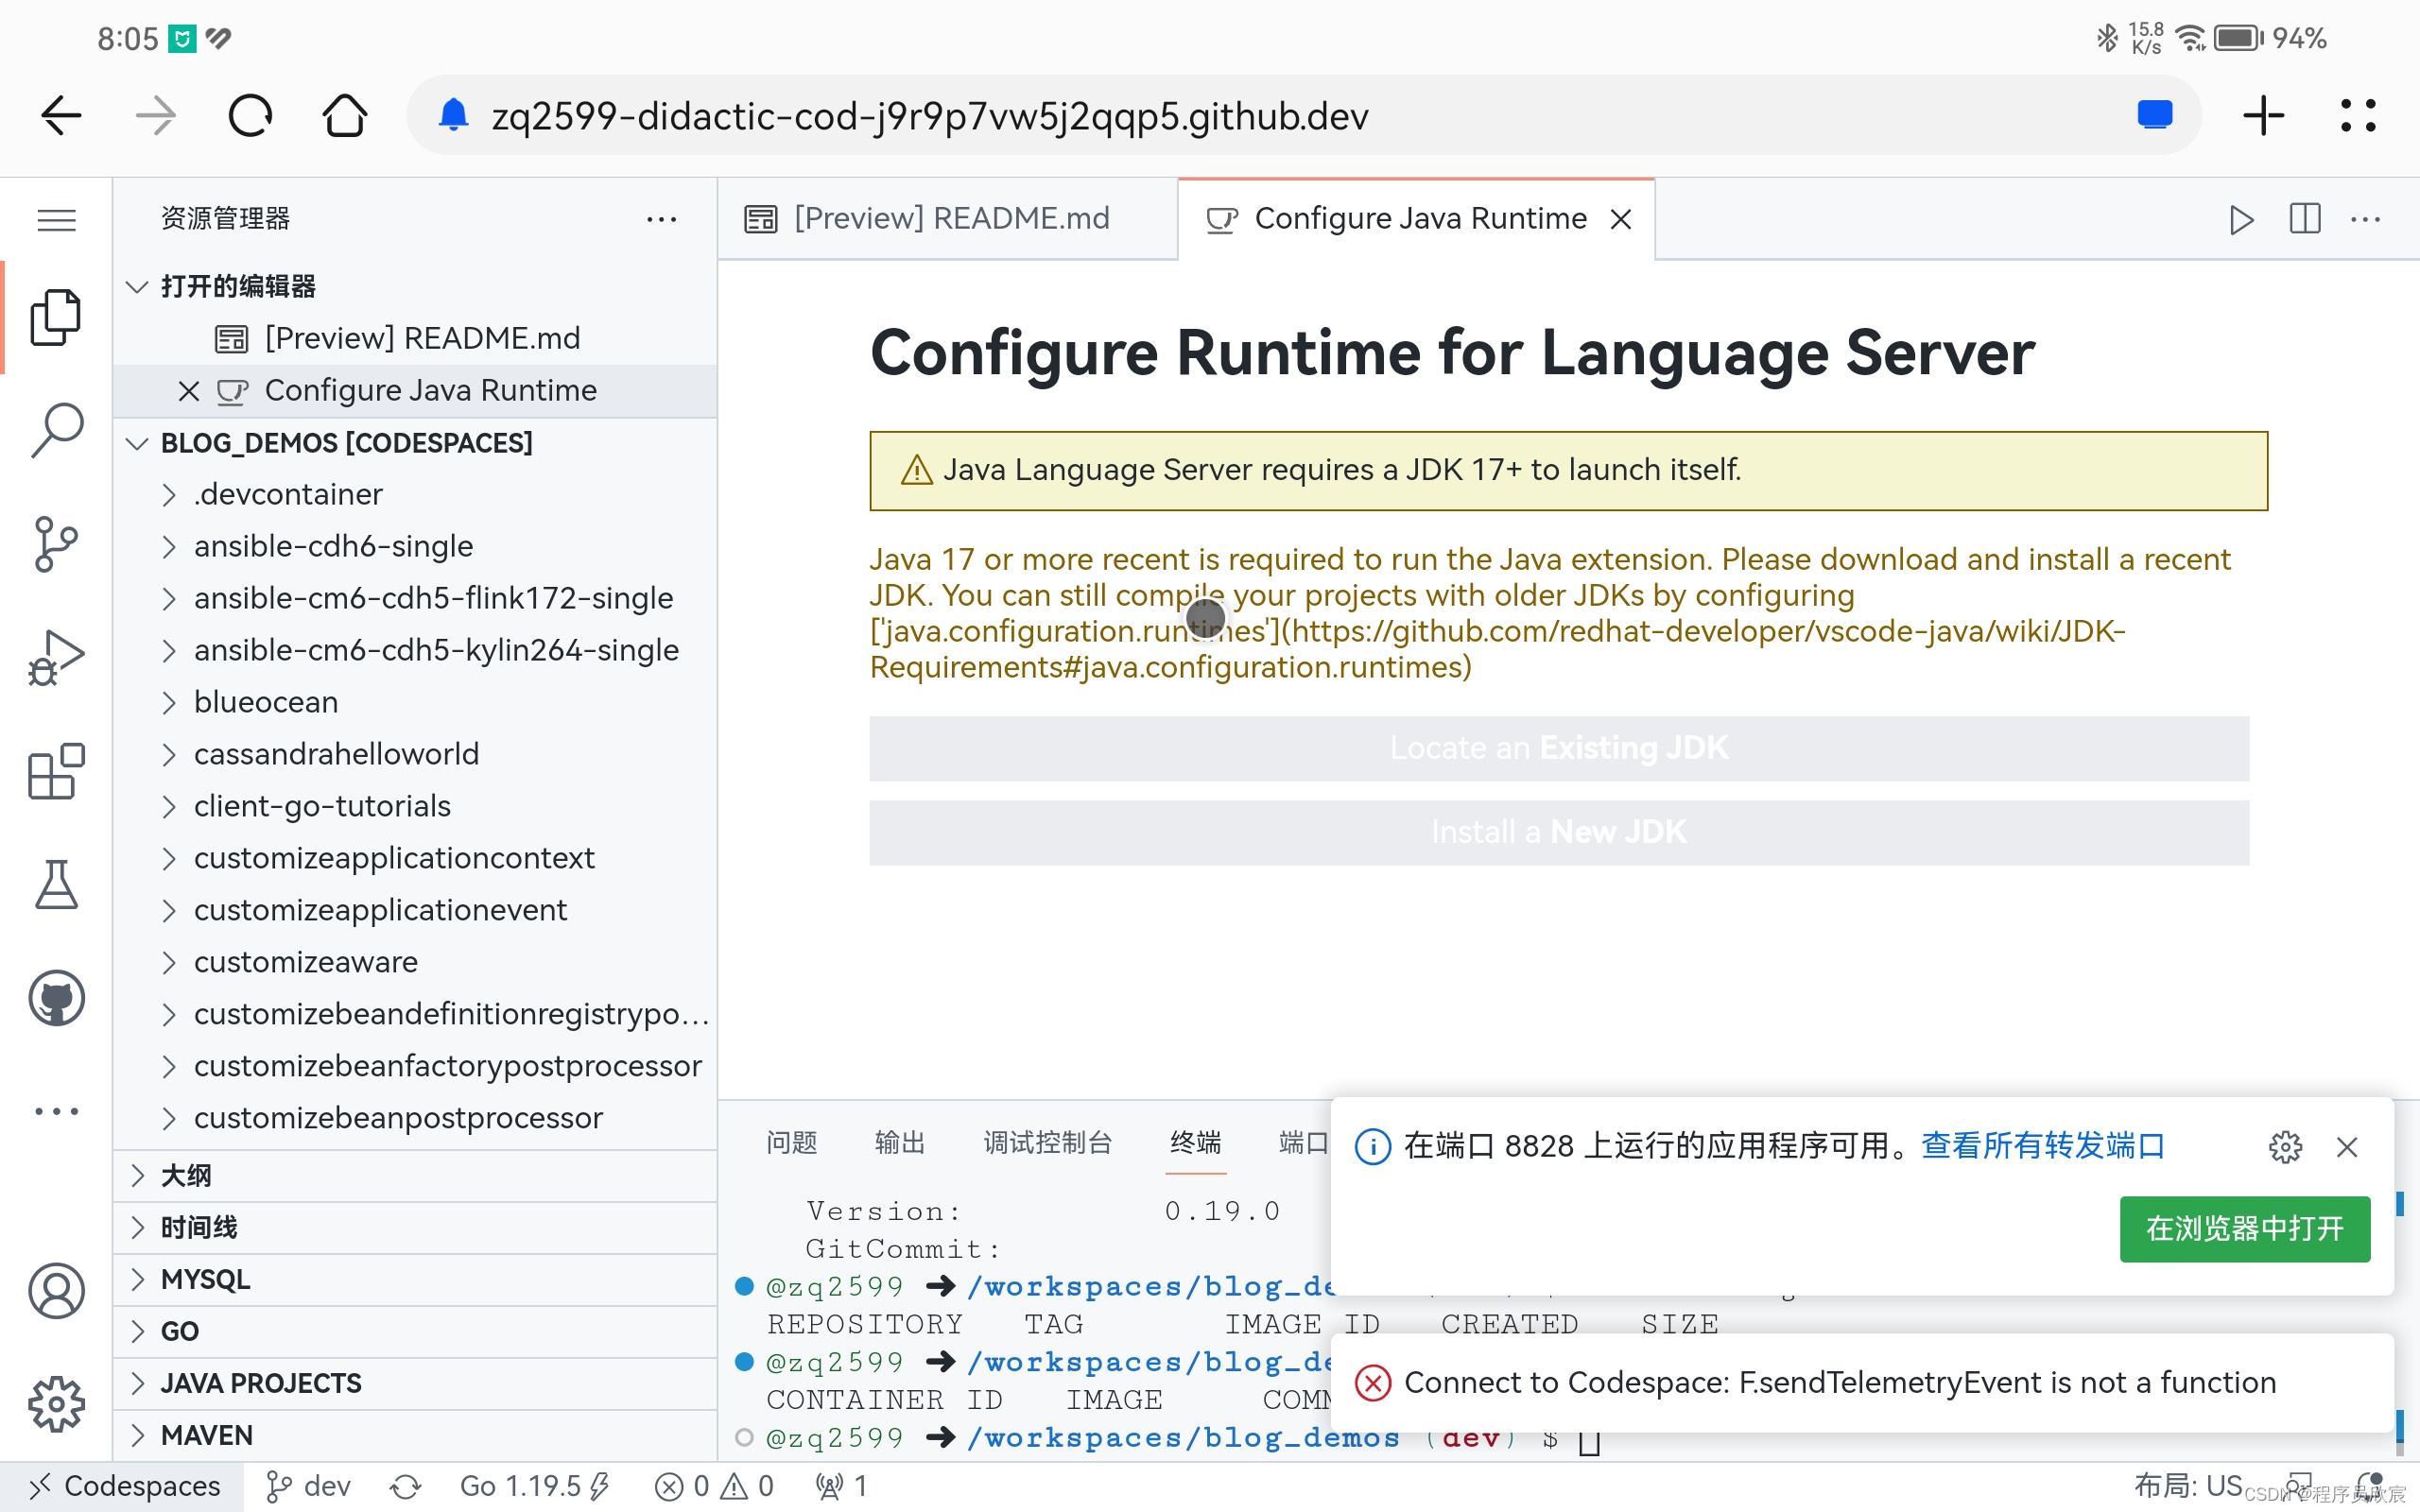Expand the GO section

click(415, 1332)
